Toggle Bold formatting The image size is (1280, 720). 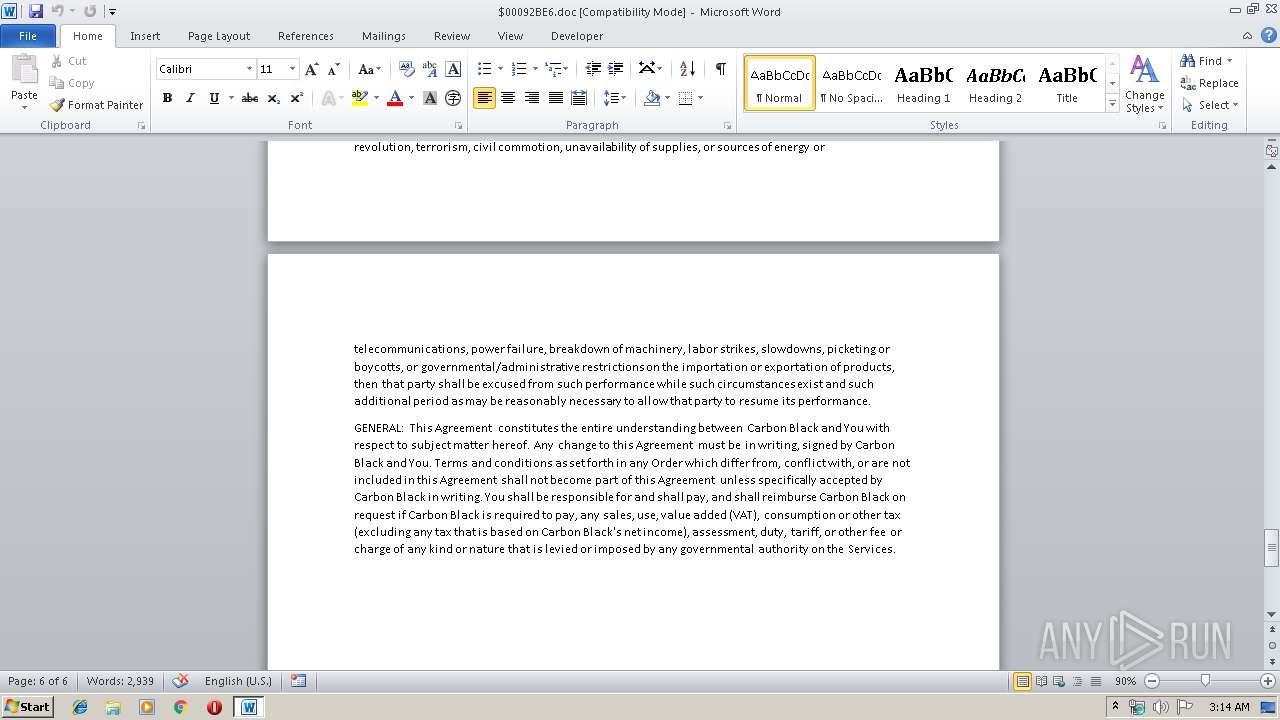pos(167,98)
